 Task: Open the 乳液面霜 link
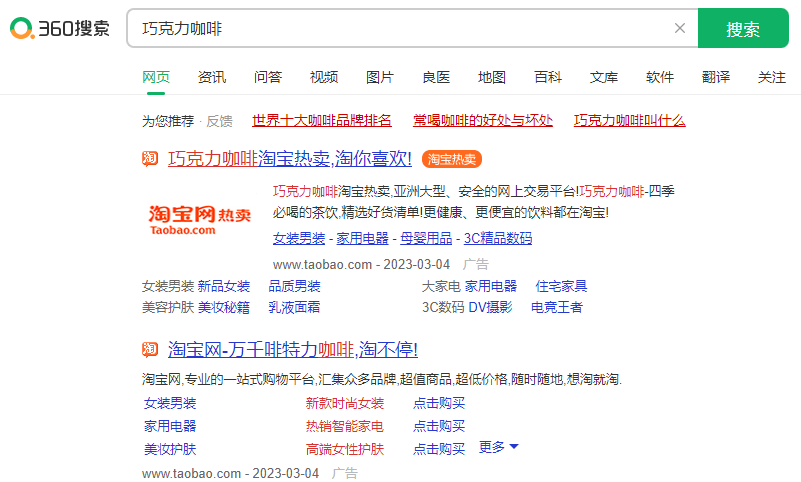(294, 307)
